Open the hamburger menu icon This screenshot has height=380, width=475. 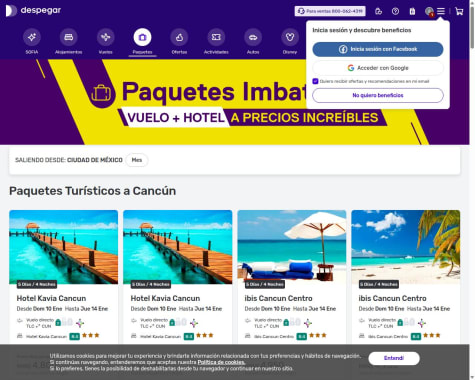(x=441, y=11)
